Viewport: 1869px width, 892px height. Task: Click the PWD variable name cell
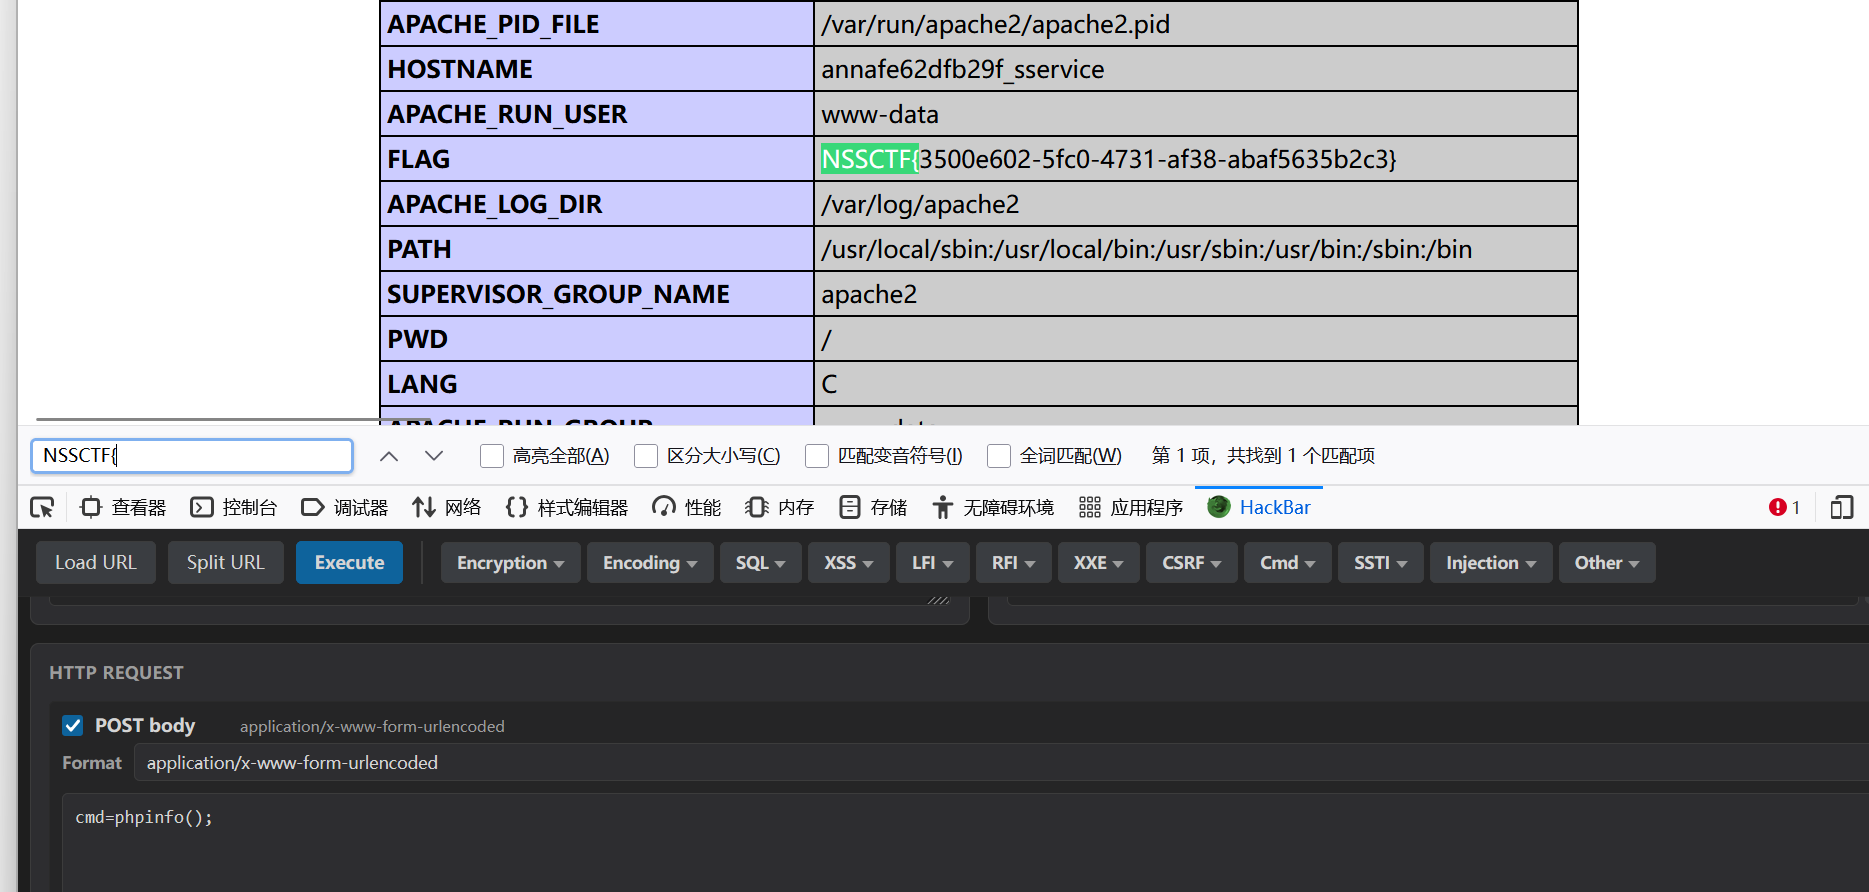[x=597, y=339]
